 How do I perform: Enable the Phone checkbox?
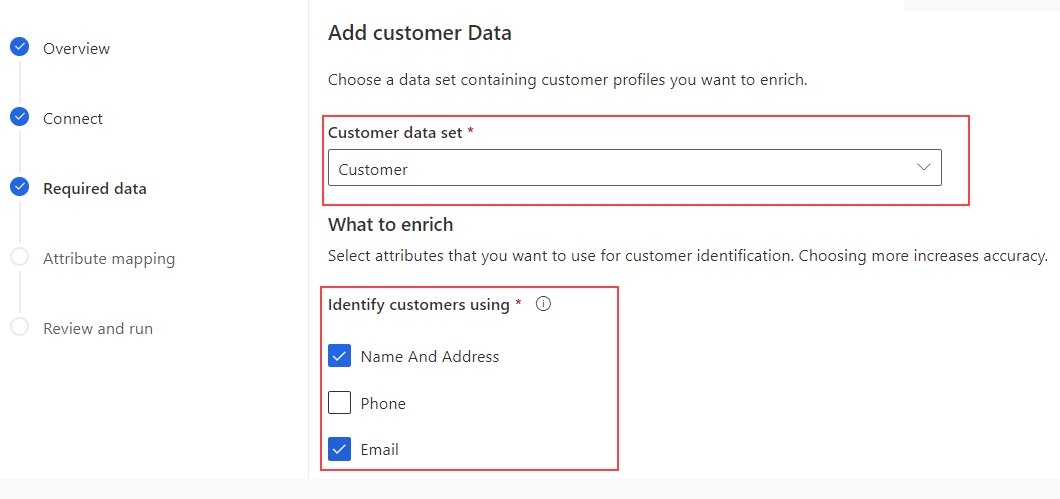(x=339, y=403)
